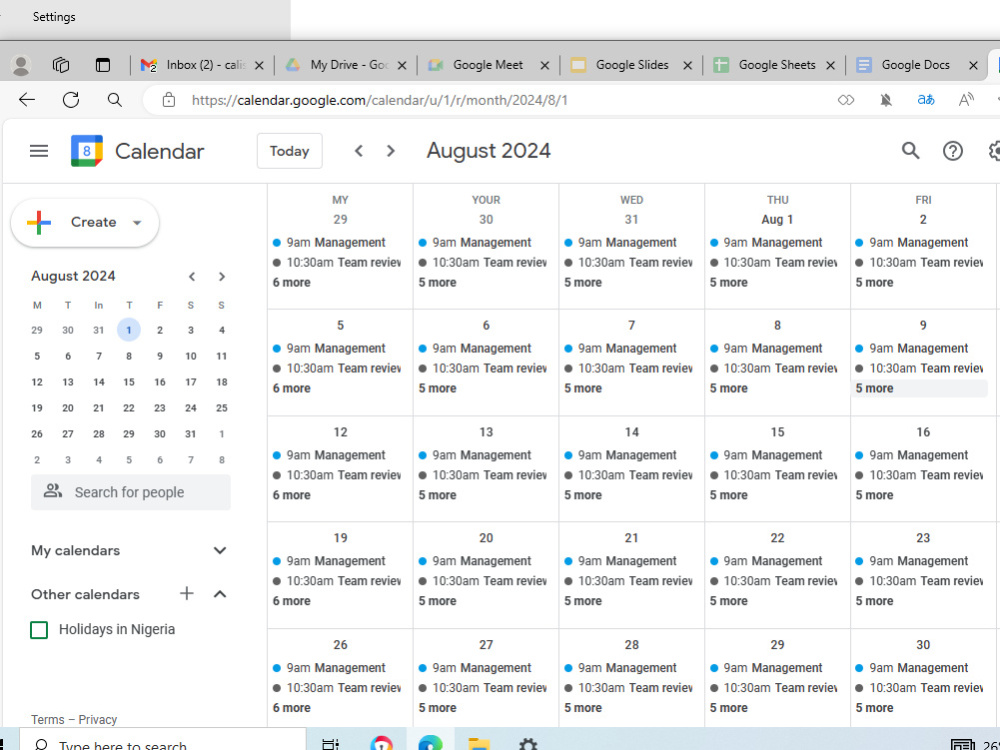This screenshot has height=750, width=1000.
Task: Select August 24 in the mini calendar
Action: pyautogui.click(x=191, y=408)
